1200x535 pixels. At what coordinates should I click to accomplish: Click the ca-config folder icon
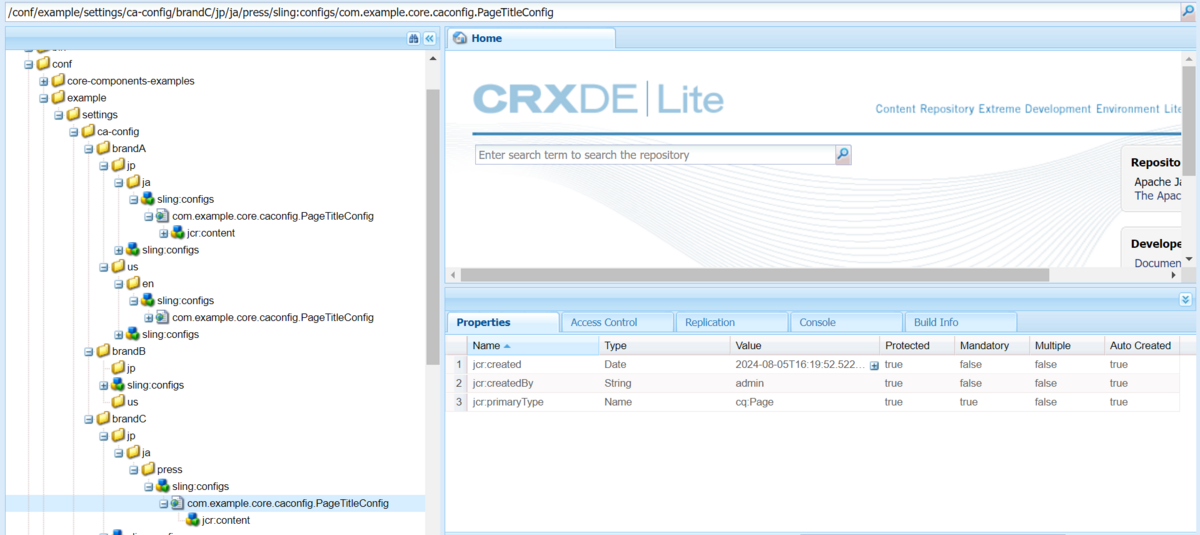(x=88, y=132)
